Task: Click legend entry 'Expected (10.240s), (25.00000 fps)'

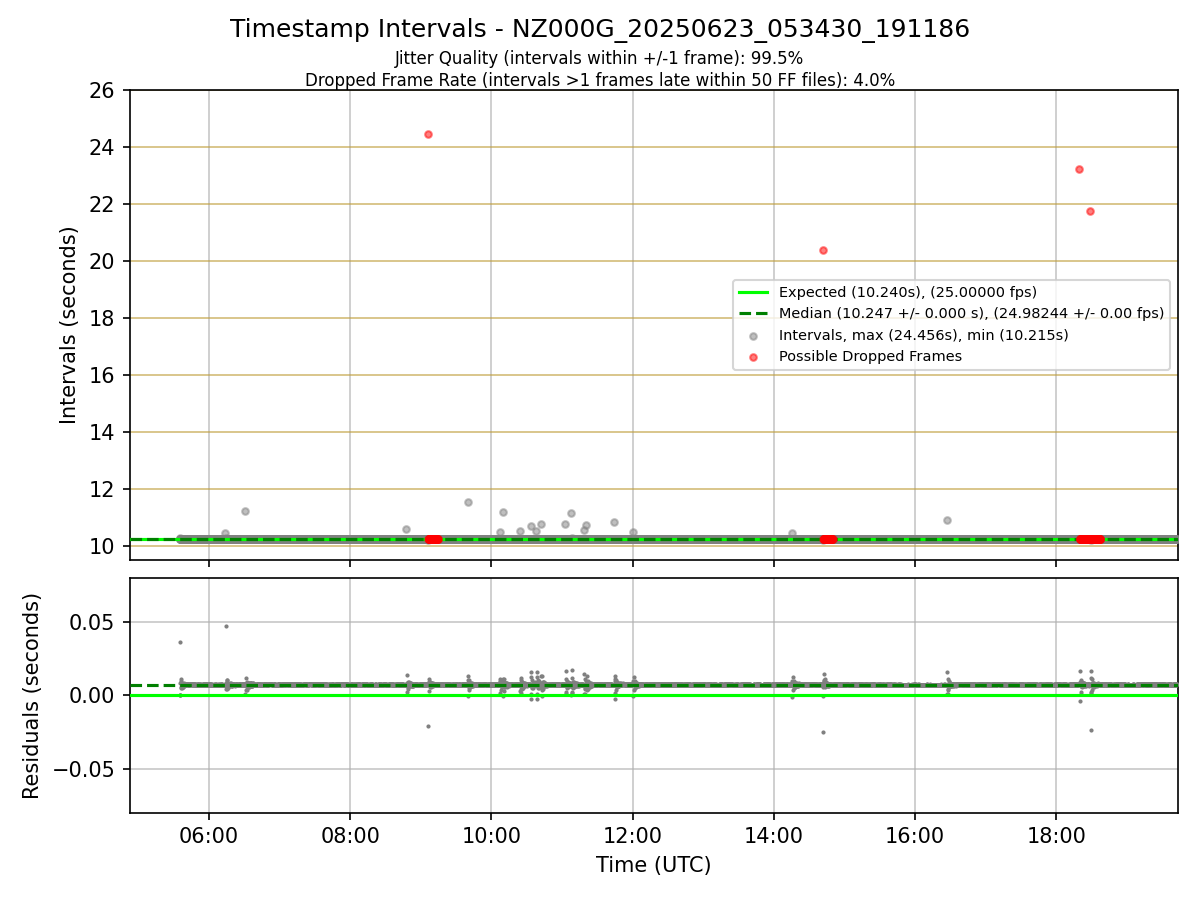Action: click(x=907, y=292)
